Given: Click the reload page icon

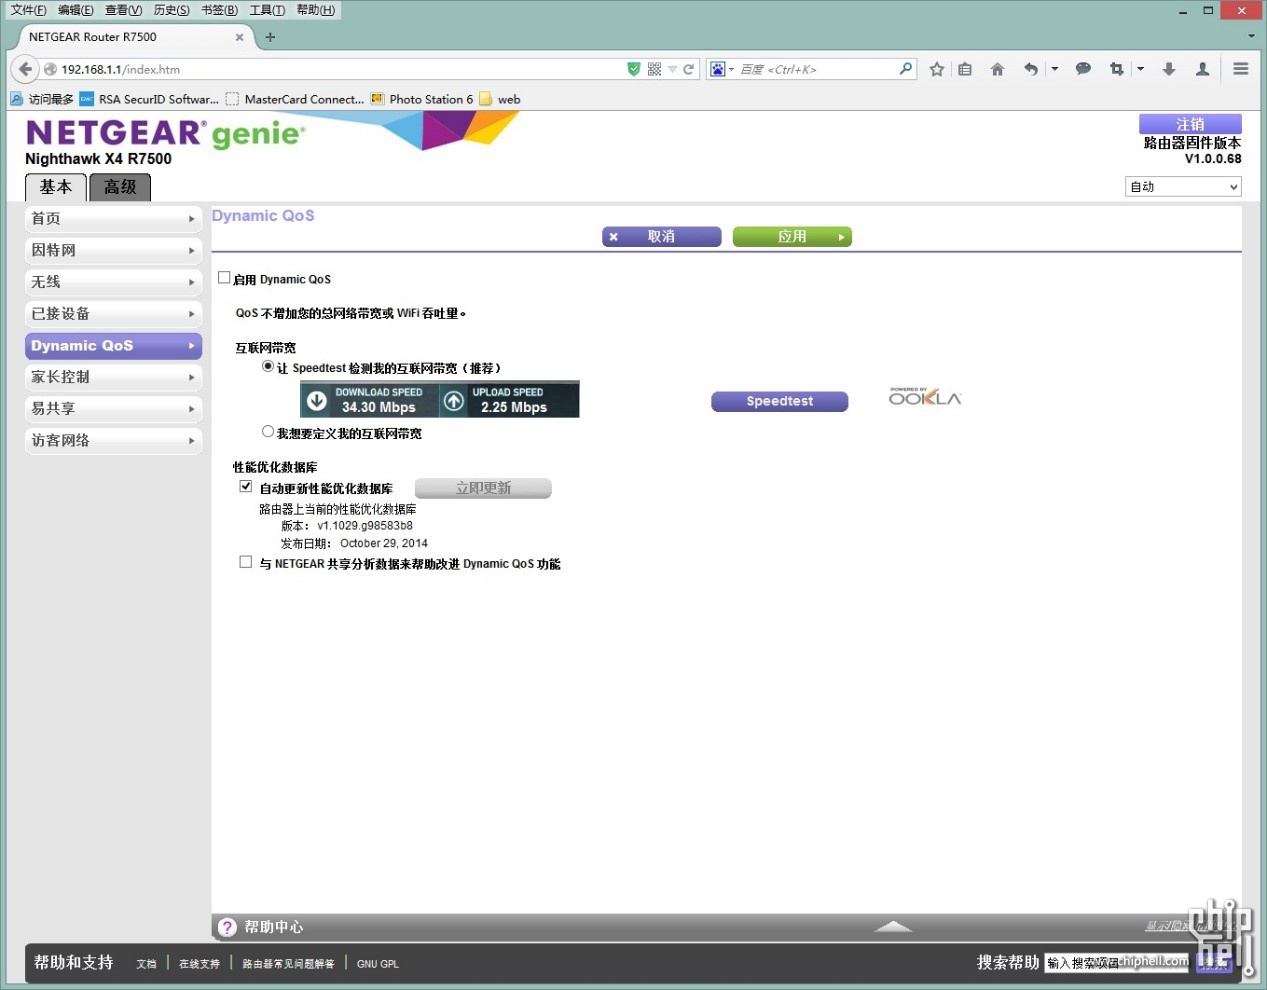Looking at the screenshot, I should click(x=688, y=69).
